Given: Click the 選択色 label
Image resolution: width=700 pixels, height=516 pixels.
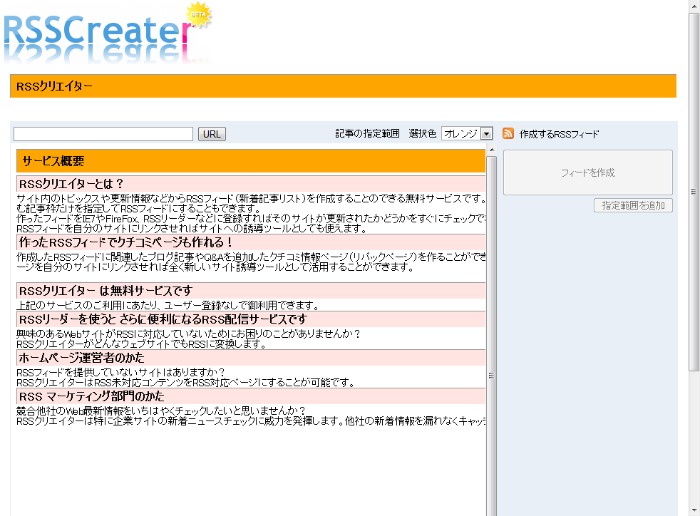Looking at the screenshot, I should (x=422, y=133).
